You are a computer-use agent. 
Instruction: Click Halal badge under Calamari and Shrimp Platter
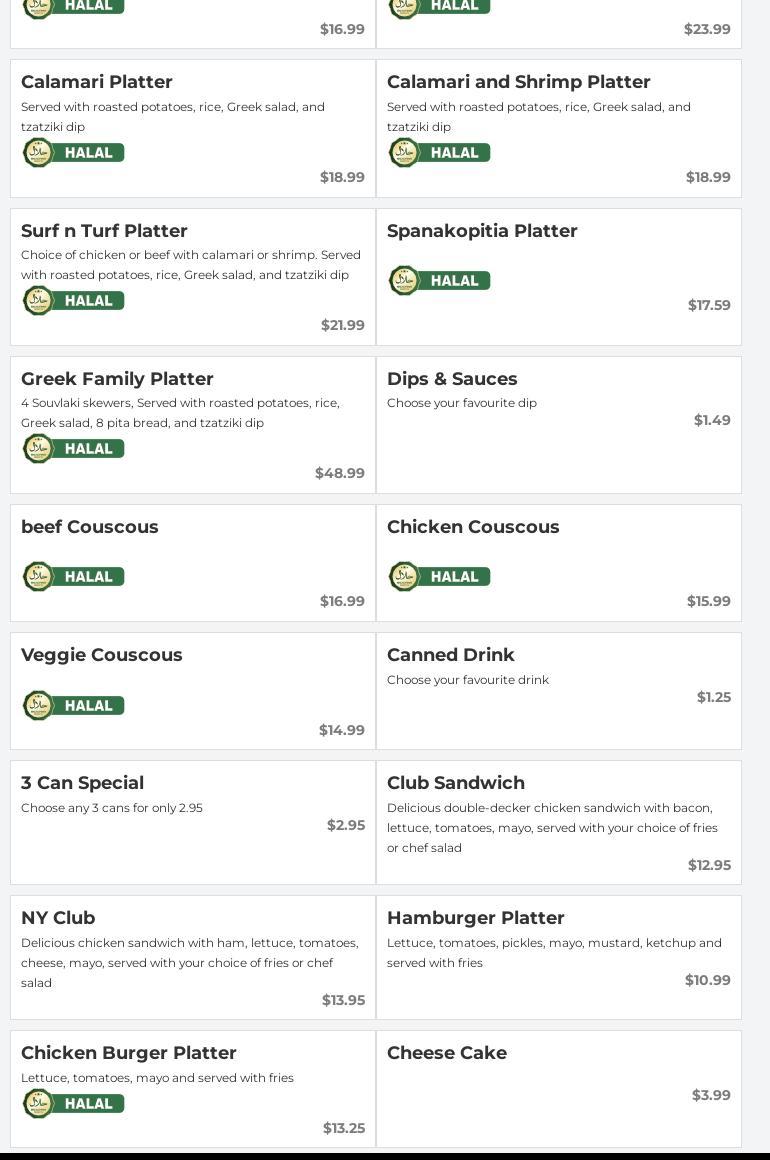coord(440,153)
